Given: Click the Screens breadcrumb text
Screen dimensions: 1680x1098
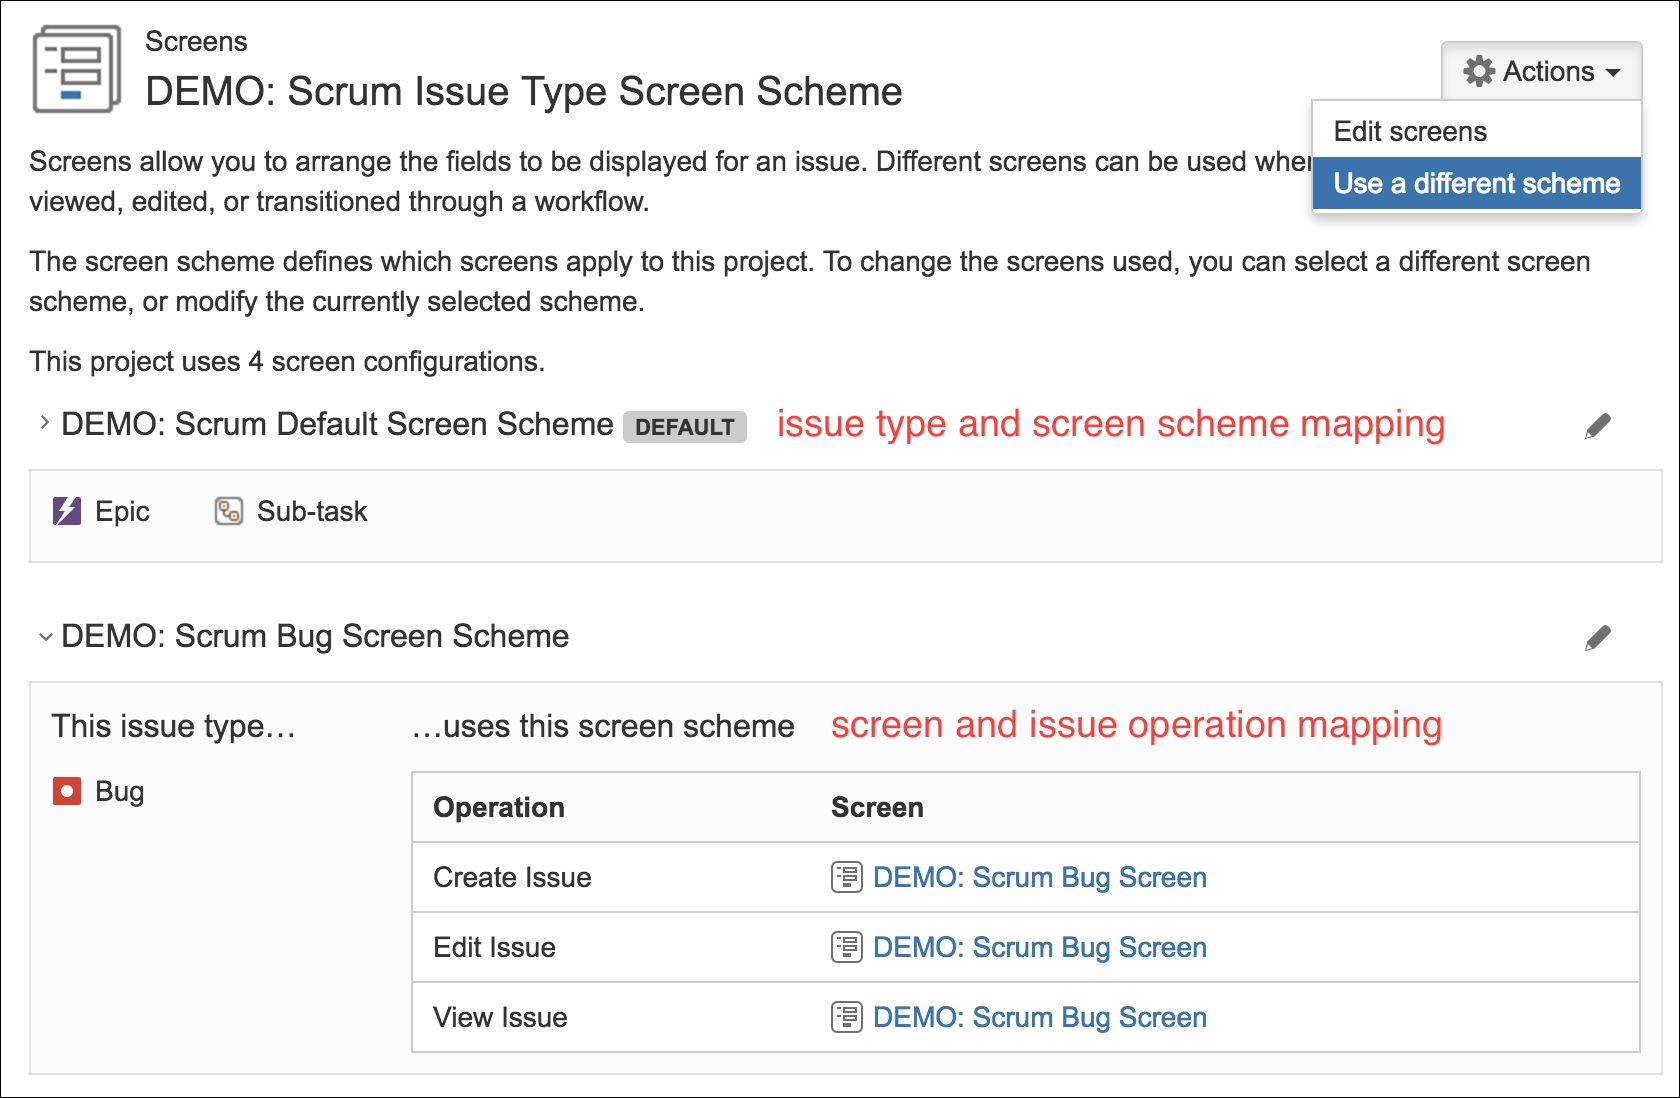Looking at the screenshot, I should click(x=196, y=41).
